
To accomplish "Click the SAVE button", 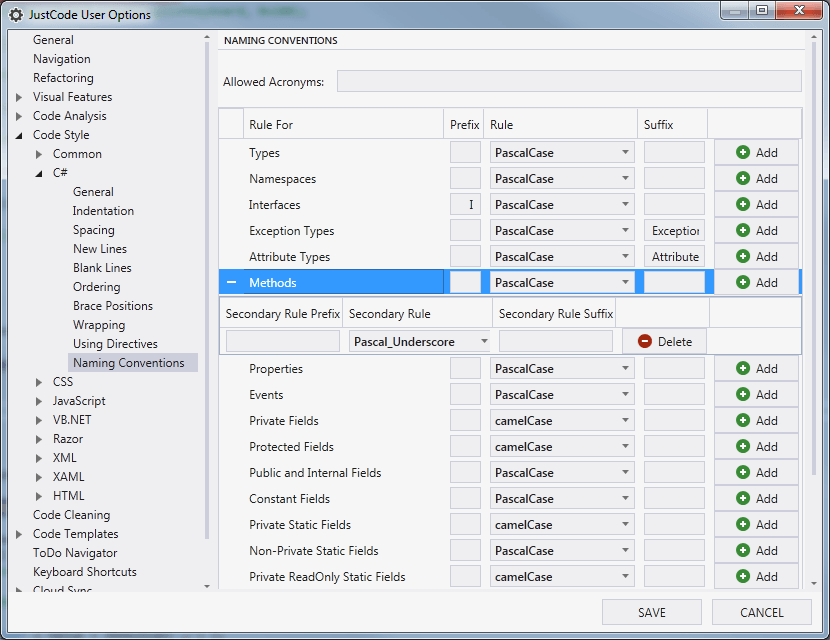I will point(651,612).
